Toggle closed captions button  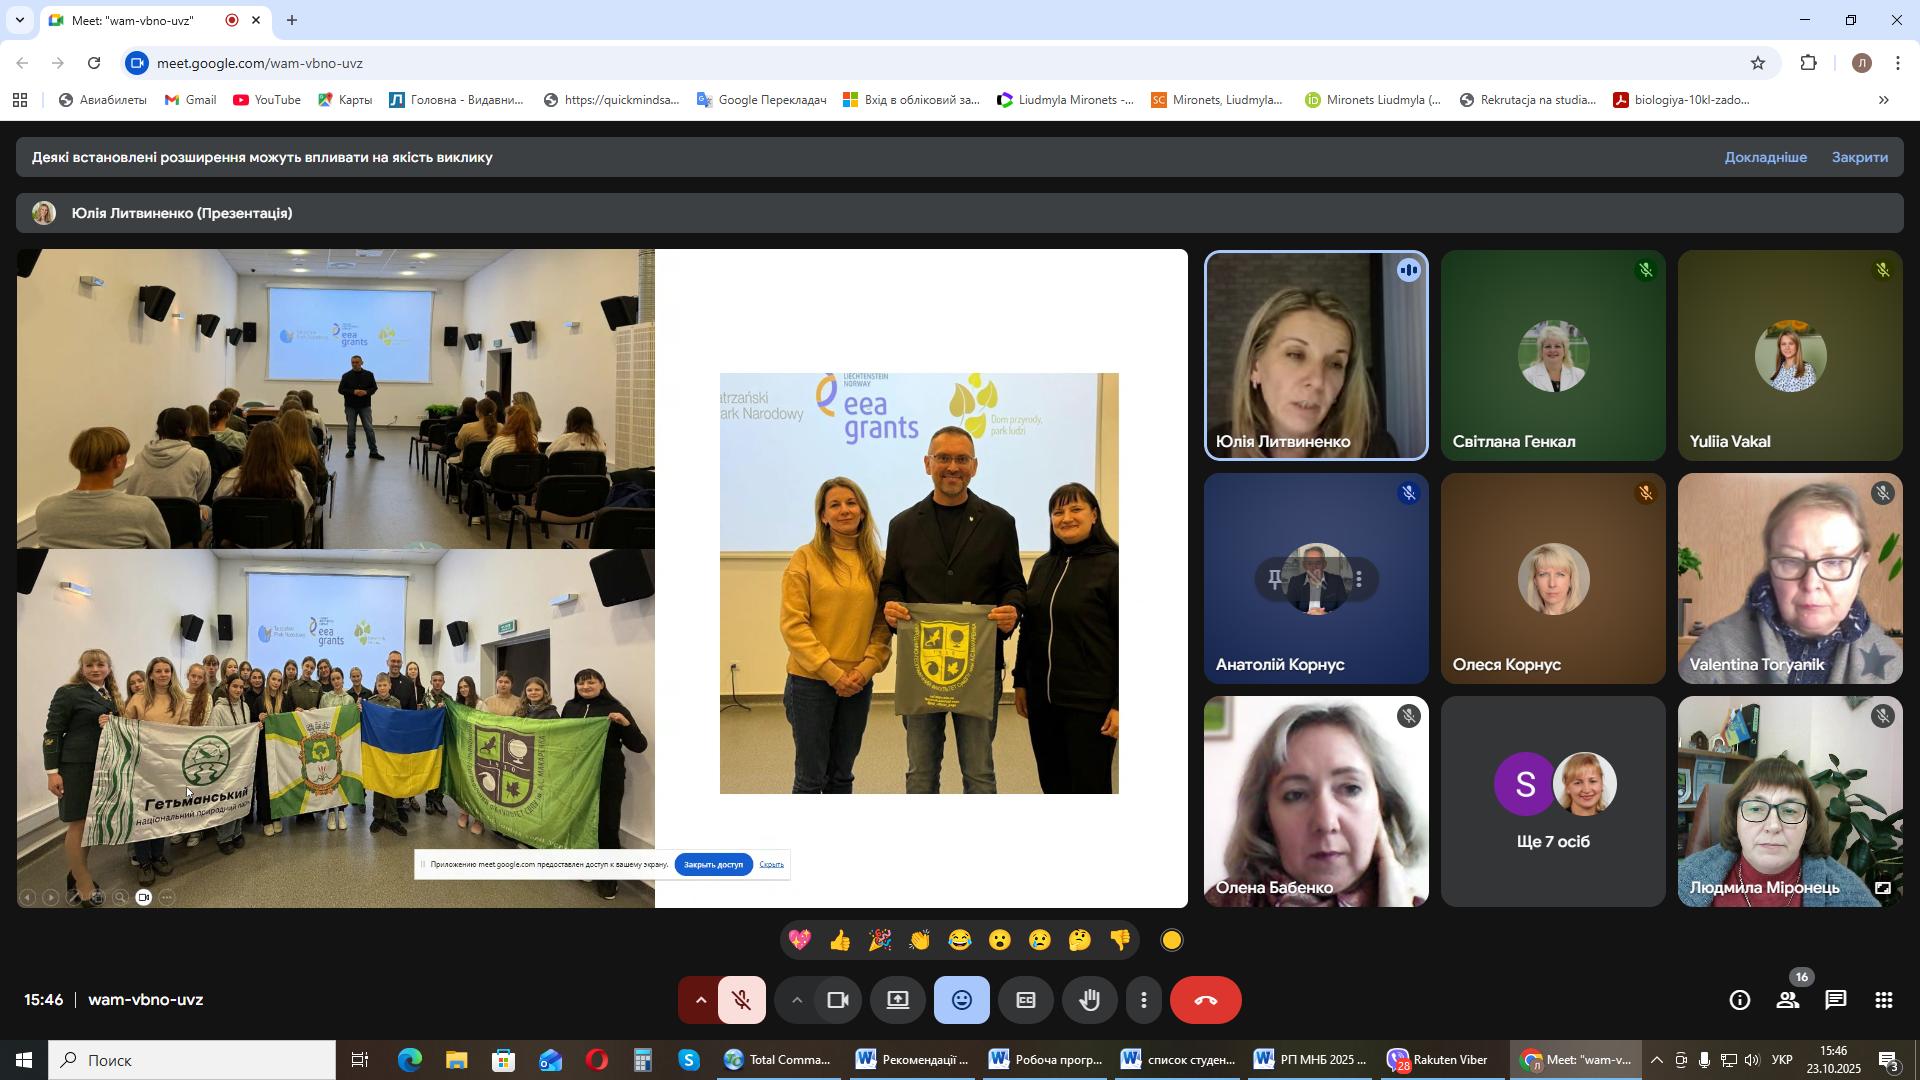(x=1025, y=1001)
